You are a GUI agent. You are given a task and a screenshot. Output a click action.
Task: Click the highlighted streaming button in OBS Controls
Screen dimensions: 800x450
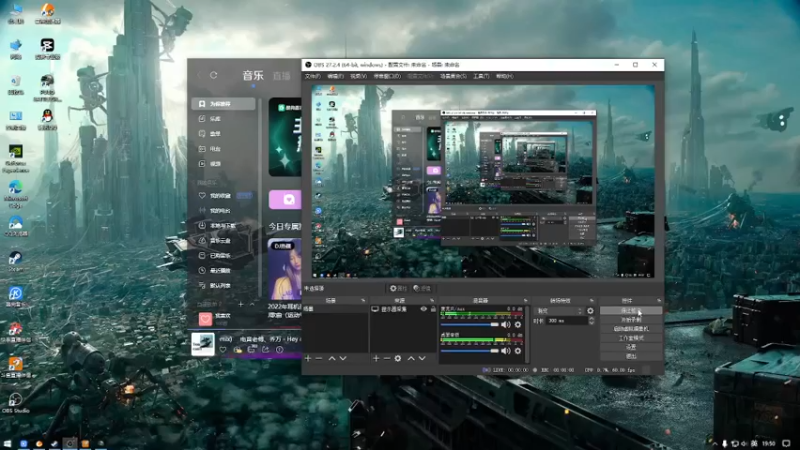(x=631, y=310)
